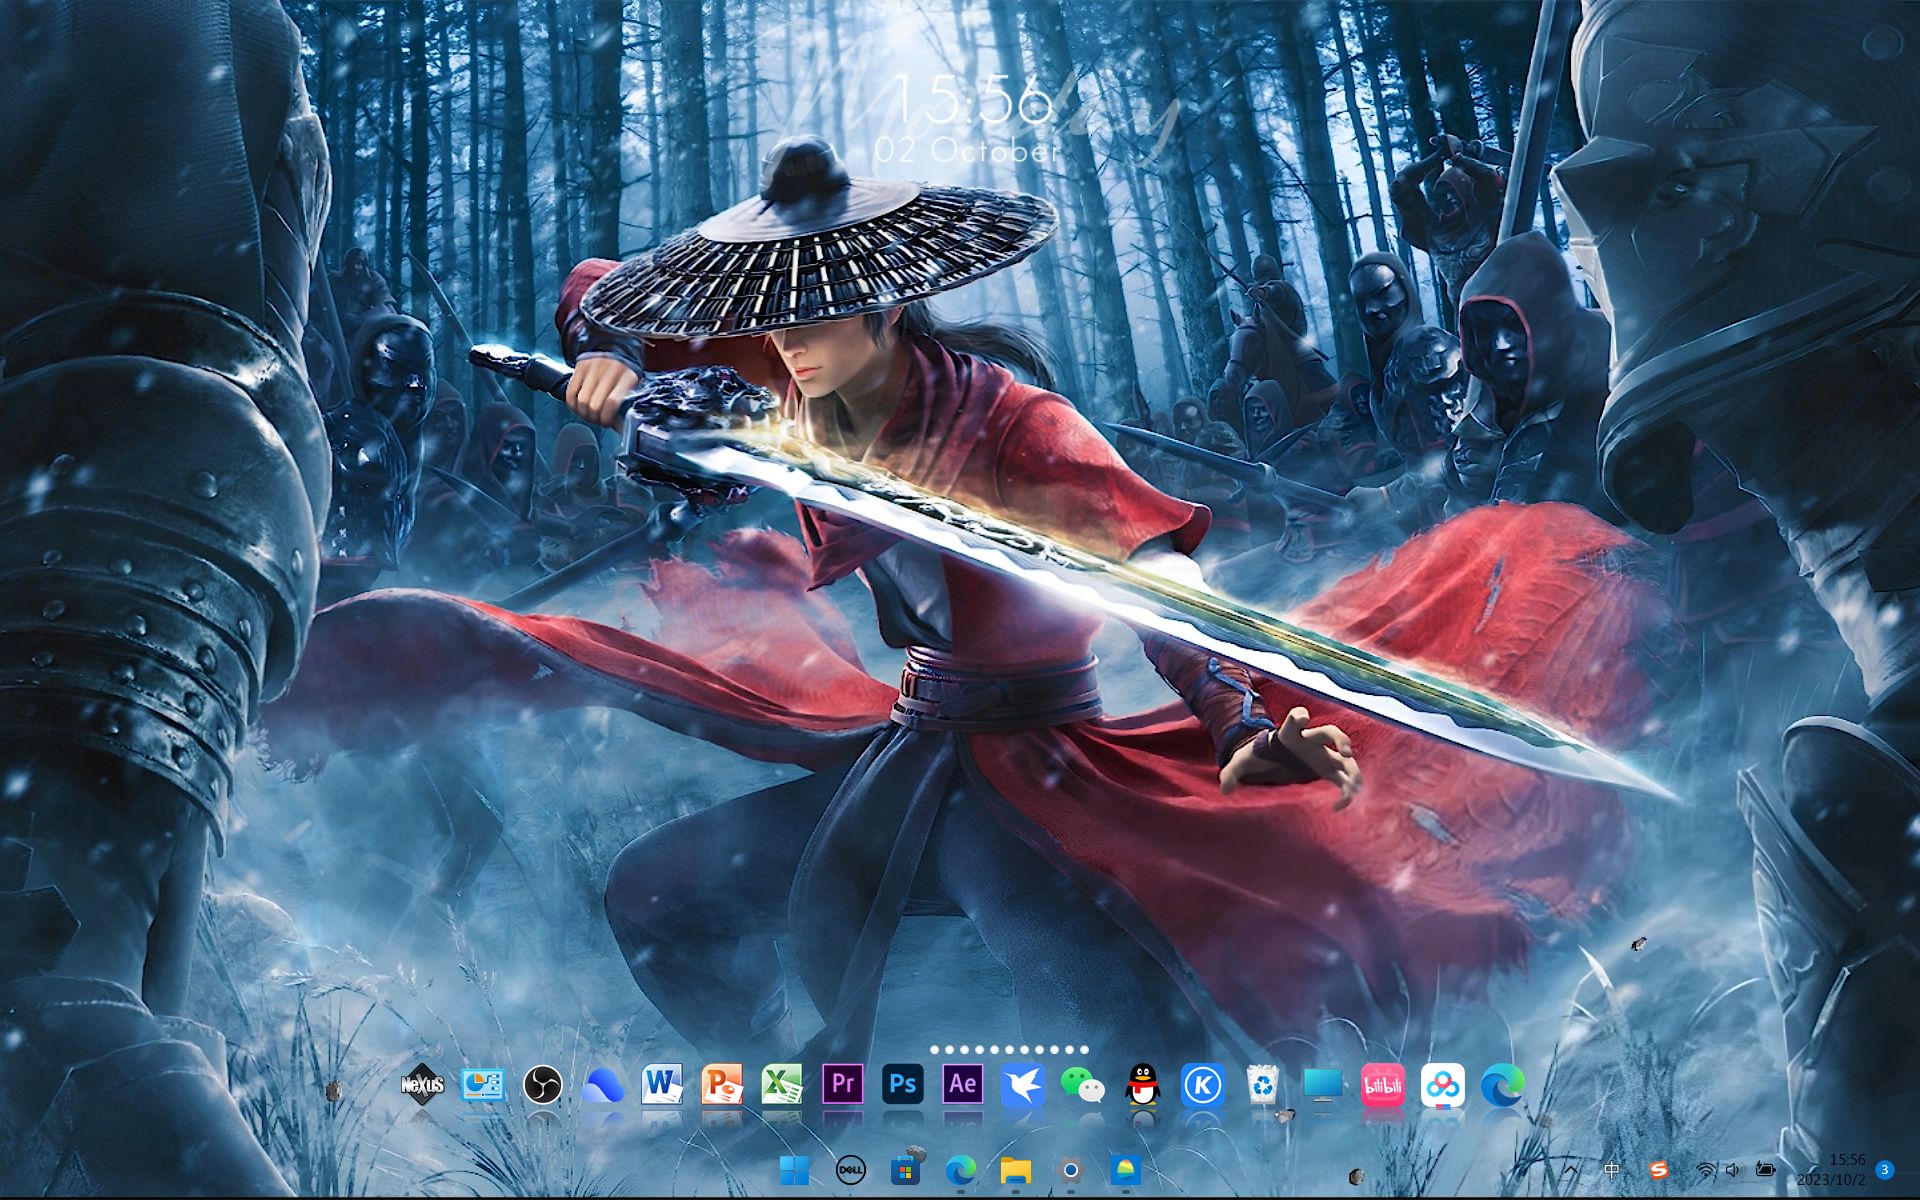Open This PC monitor icon in the dock

point(1322,1085)
